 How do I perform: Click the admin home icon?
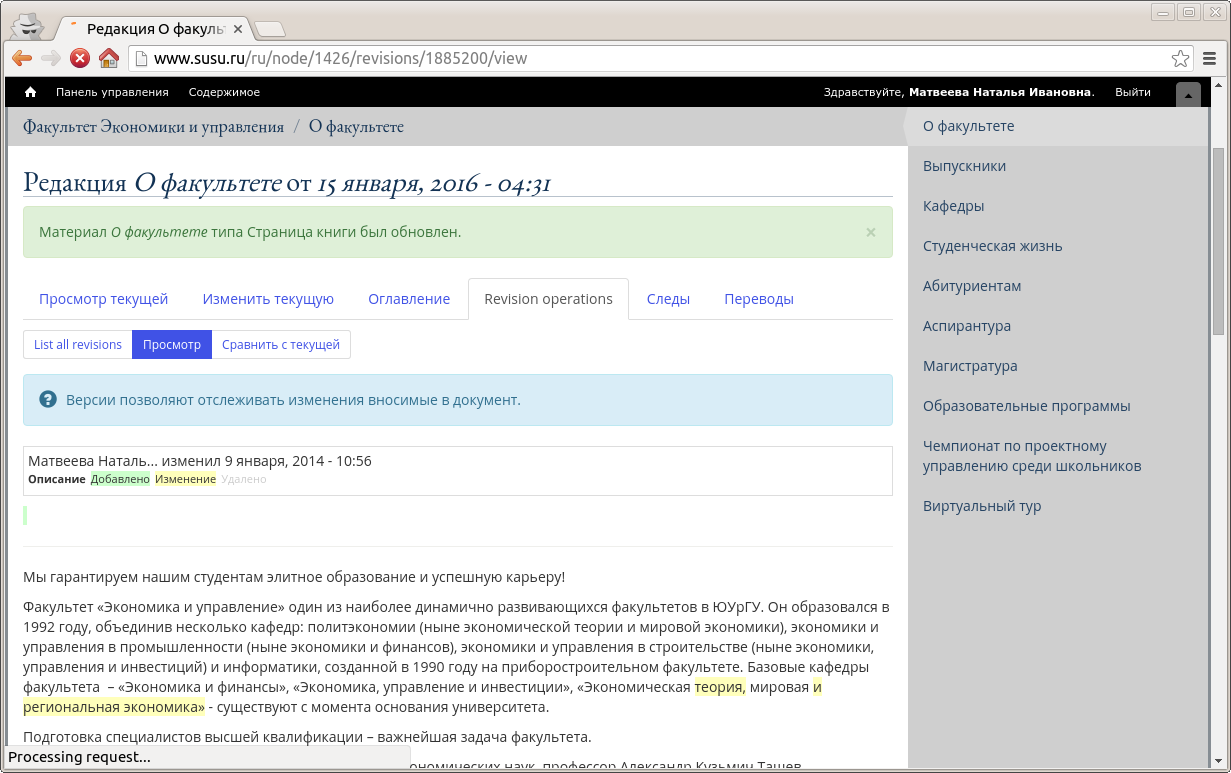click(30, 92)
